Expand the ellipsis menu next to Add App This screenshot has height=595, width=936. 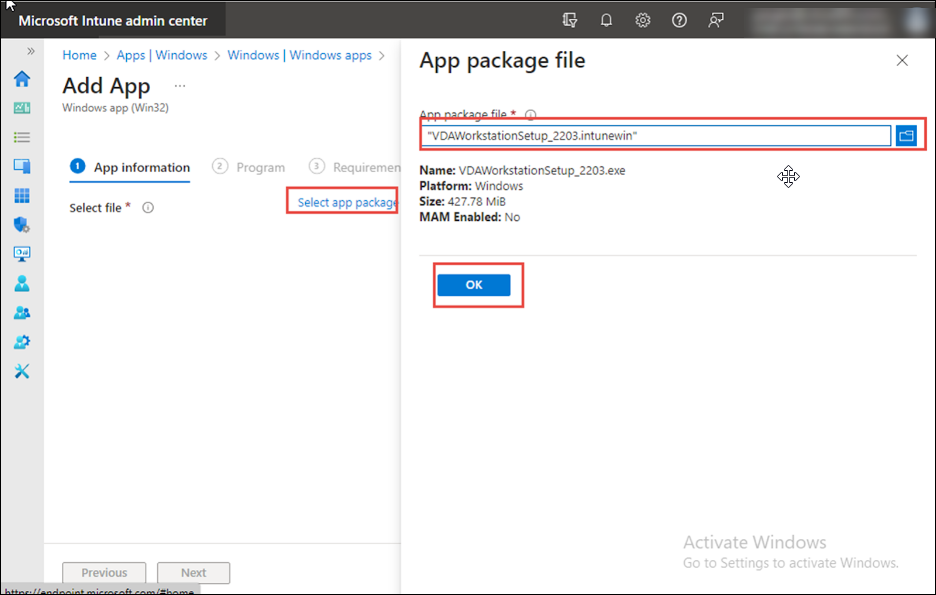(178, 85)
